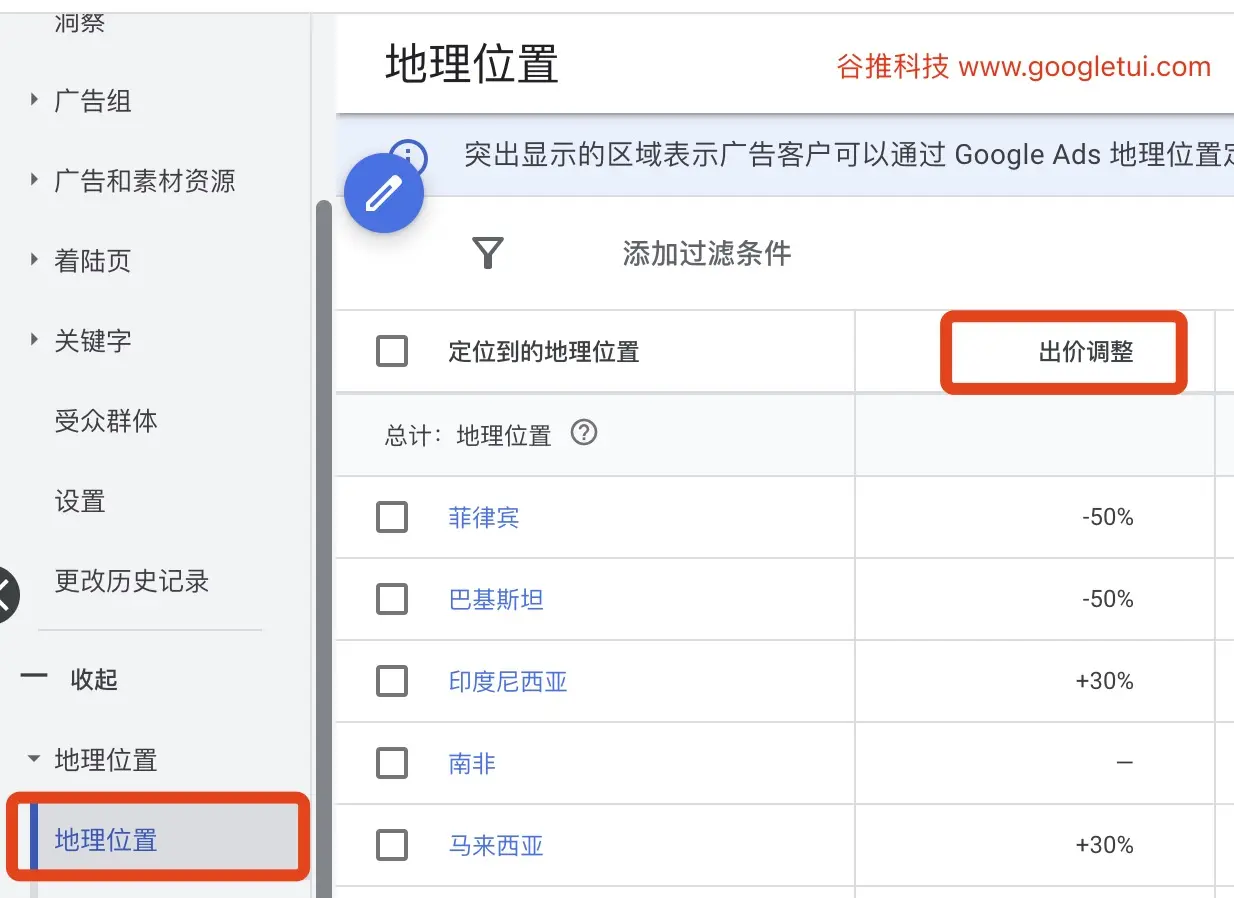Sort by the 出价调整 column header
The height and width of the screenshot is (898, 1234).
point(1085,352)
